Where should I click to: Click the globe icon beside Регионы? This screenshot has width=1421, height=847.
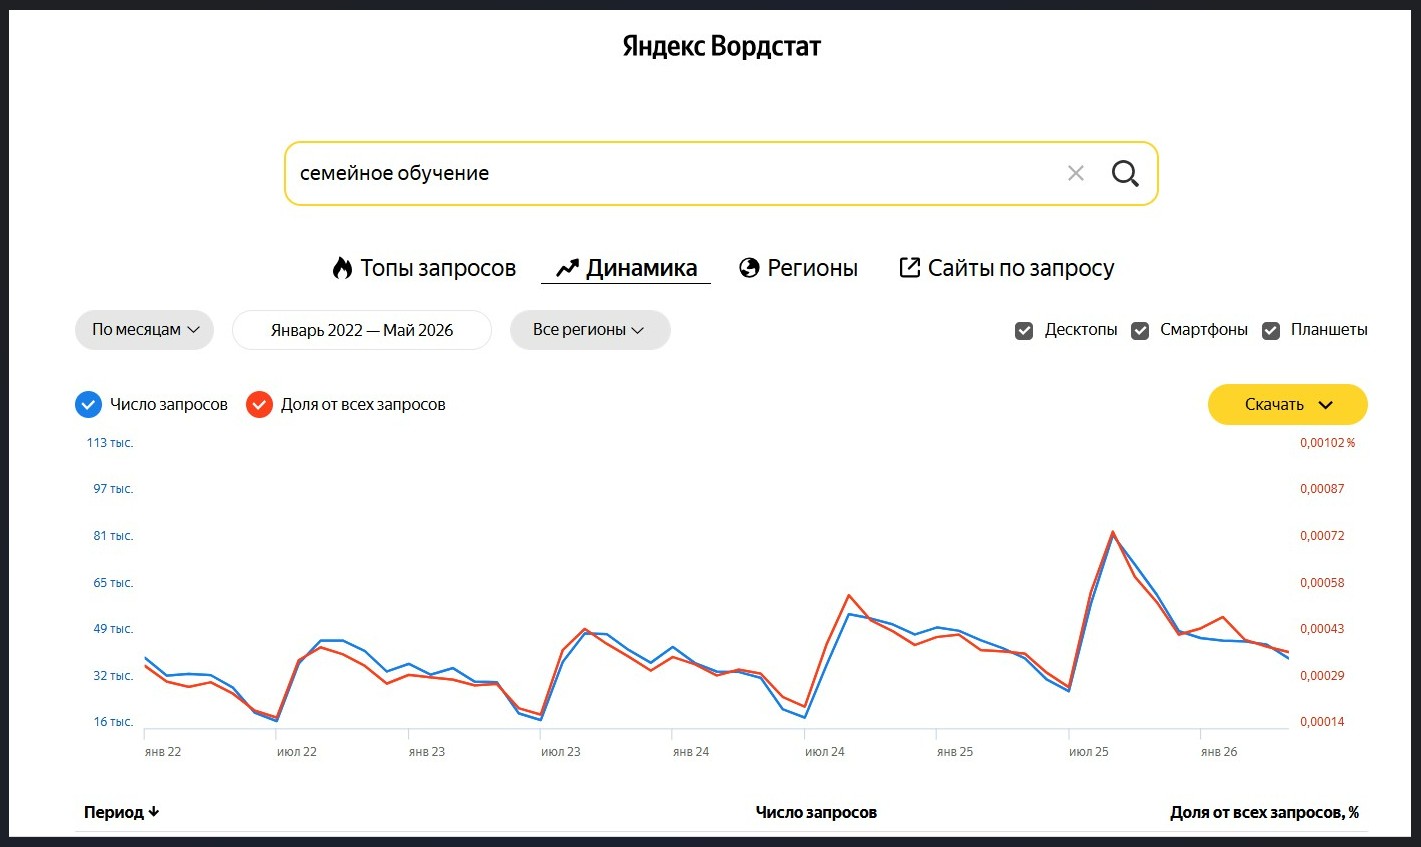coord(749,268)
